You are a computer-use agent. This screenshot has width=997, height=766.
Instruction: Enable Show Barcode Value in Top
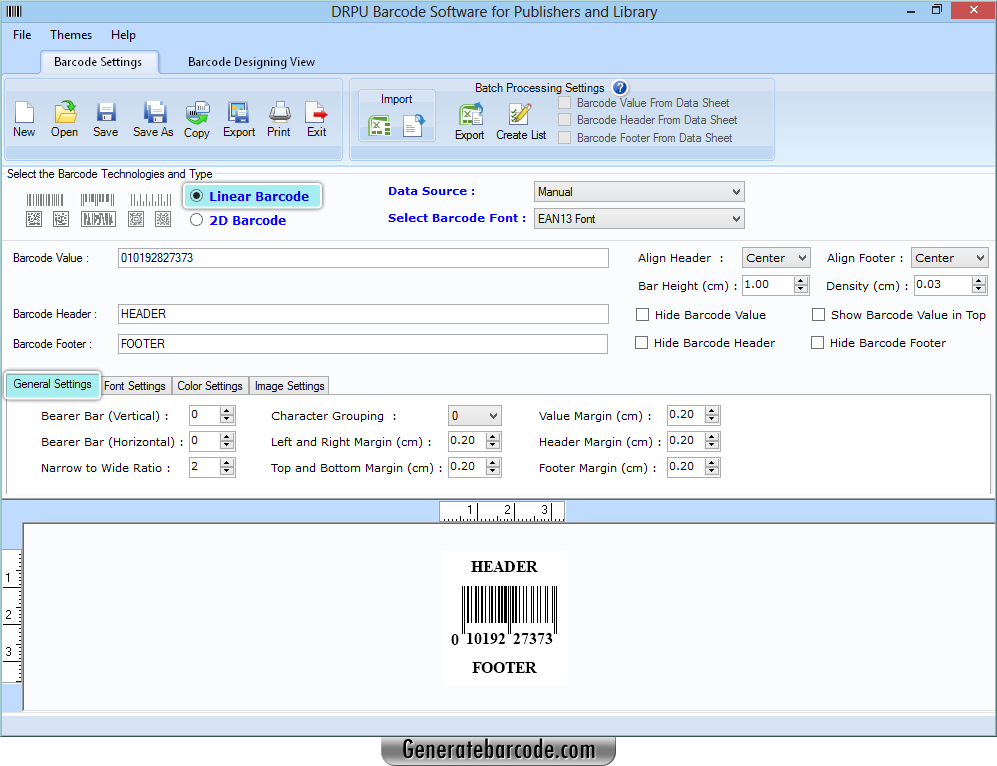coord(819,315)
